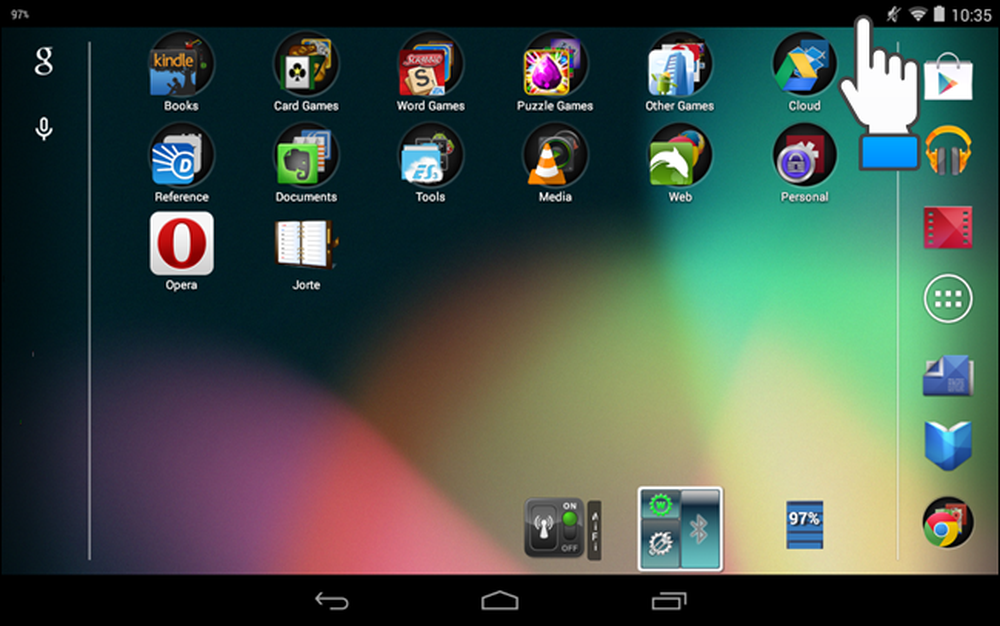Tap the Google search g icon
The width and height of the screenshot is (1000, 626).
[43, 61]
